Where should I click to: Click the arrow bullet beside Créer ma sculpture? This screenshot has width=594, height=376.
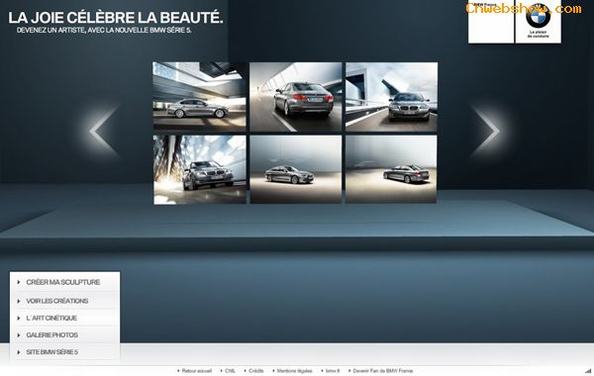19,282
